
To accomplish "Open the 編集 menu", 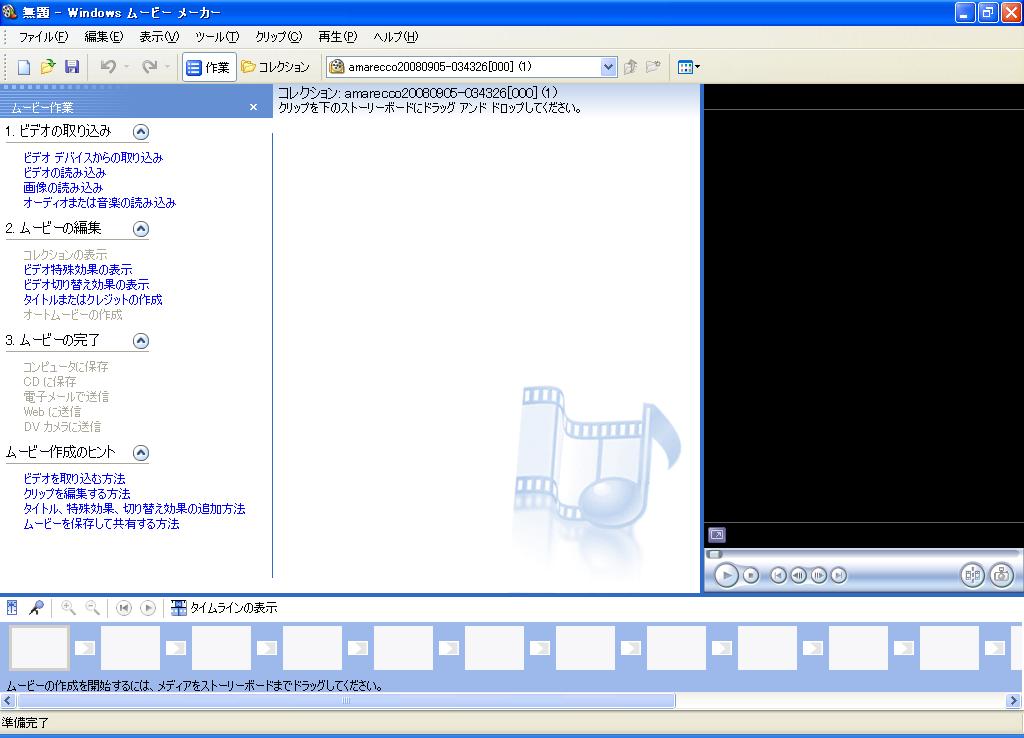I will click(x=103, y=37).
